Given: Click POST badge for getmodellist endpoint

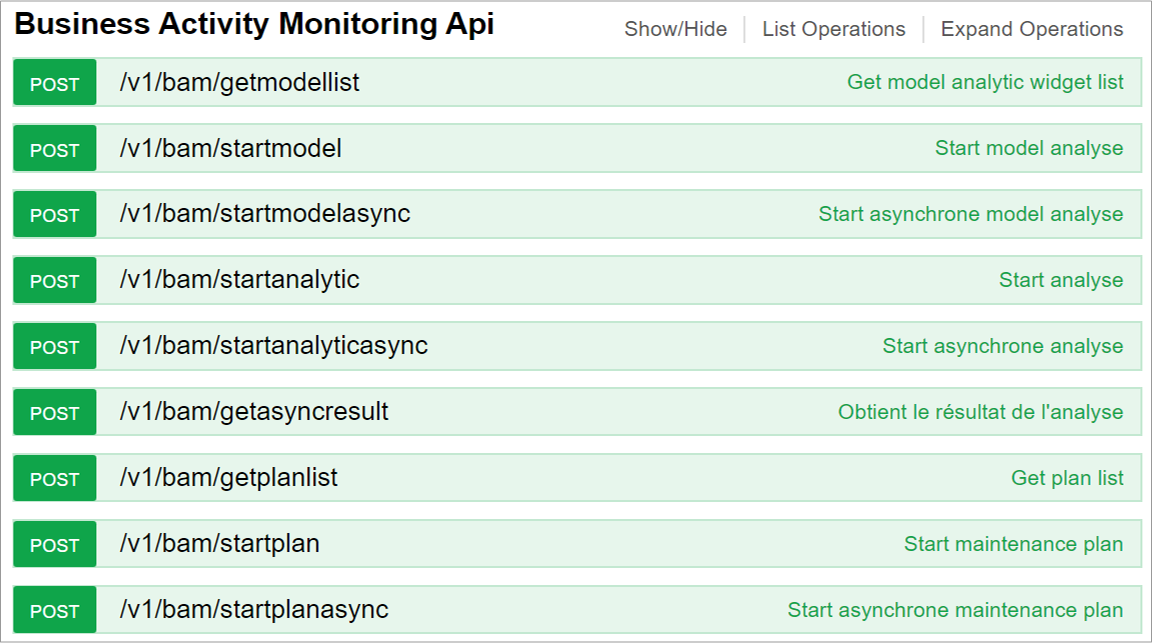Looking at the screenshot, I should (x=55, y=84).
